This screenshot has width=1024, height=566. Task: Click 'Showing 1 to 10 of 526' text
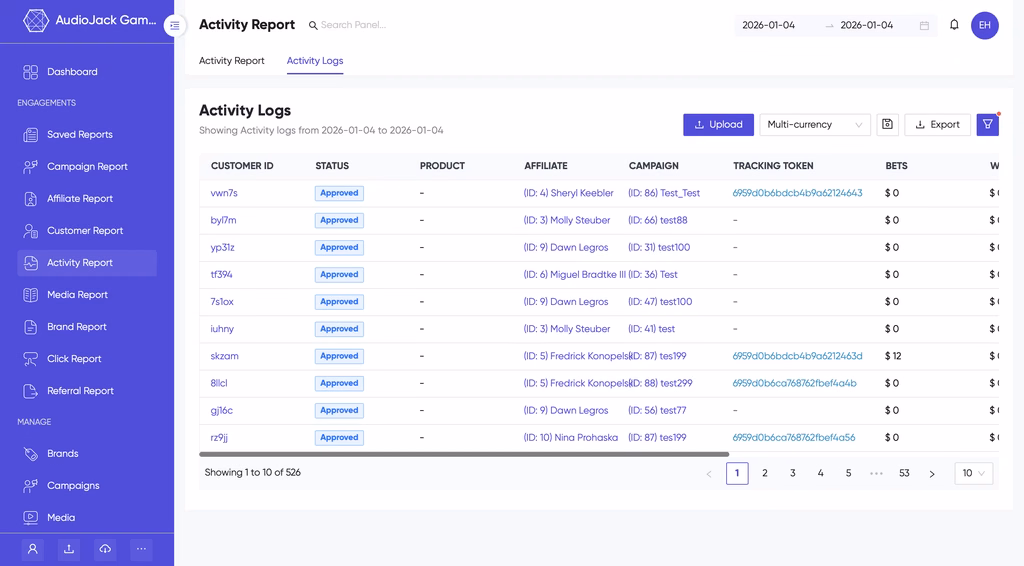(x=253, y=473)
